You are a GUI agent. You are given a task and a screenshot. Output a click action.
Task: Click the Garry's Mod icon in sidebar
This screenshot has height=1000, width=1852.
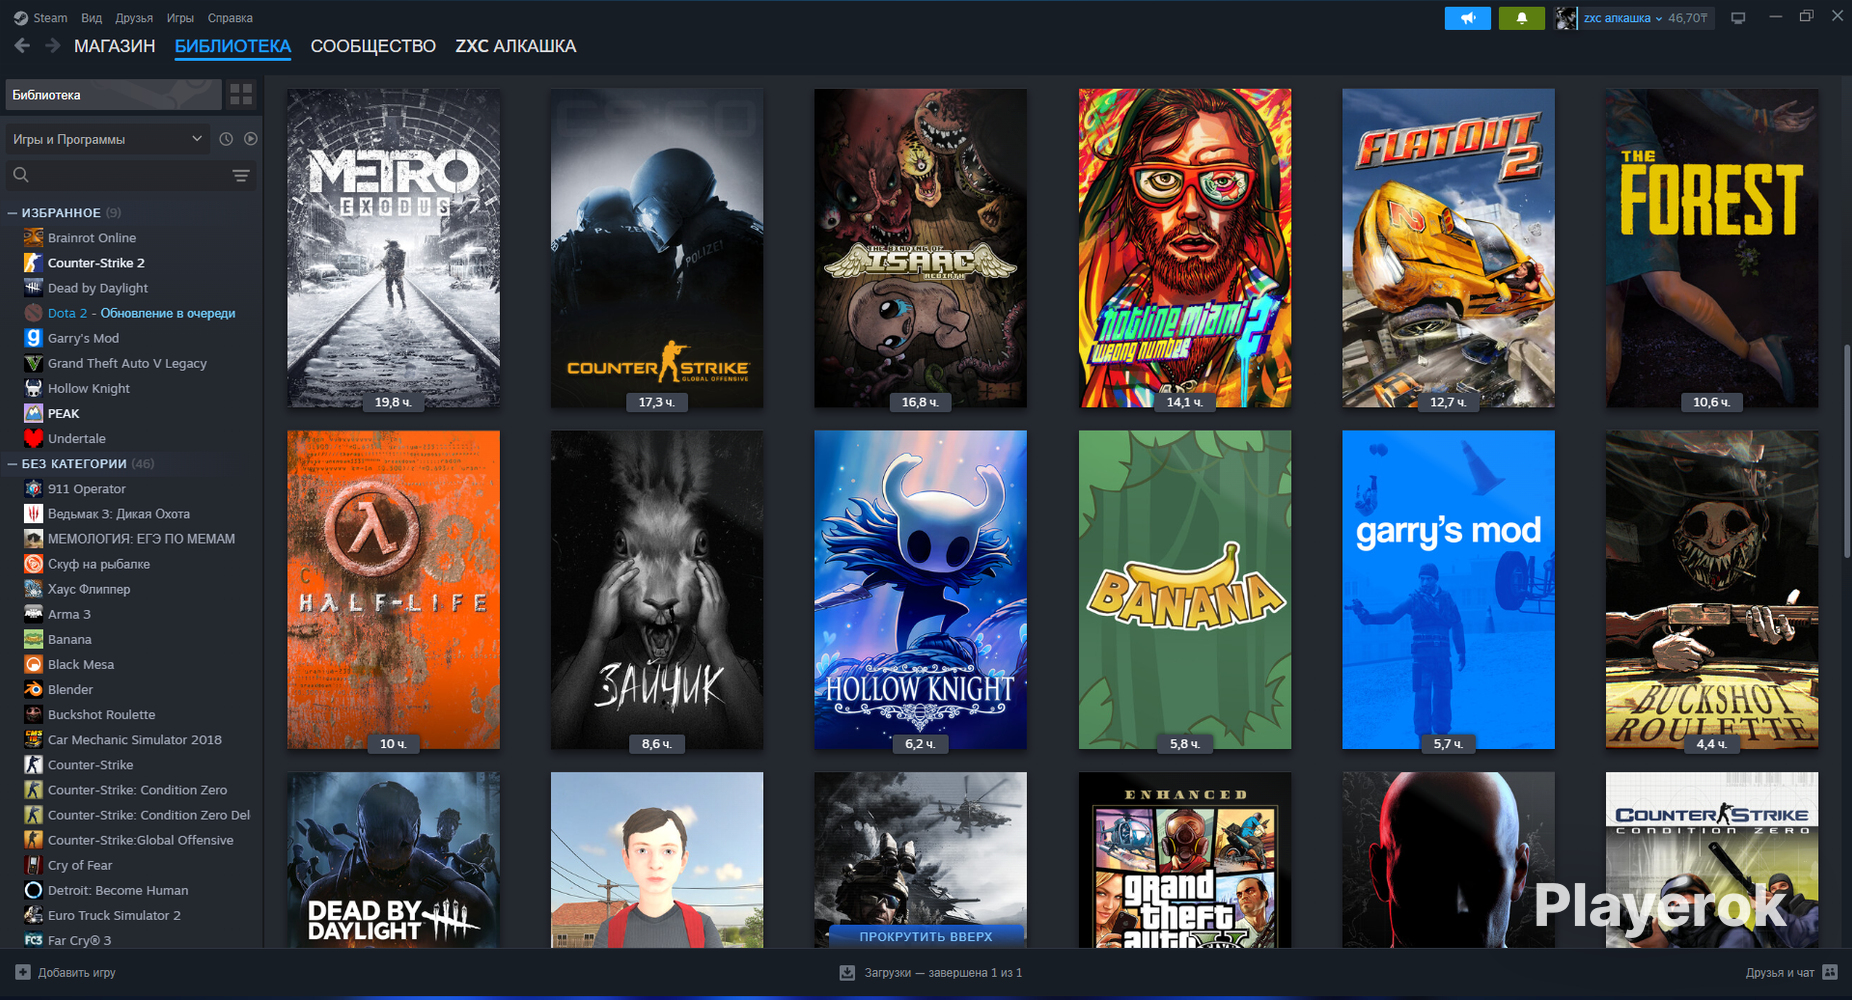33,338
